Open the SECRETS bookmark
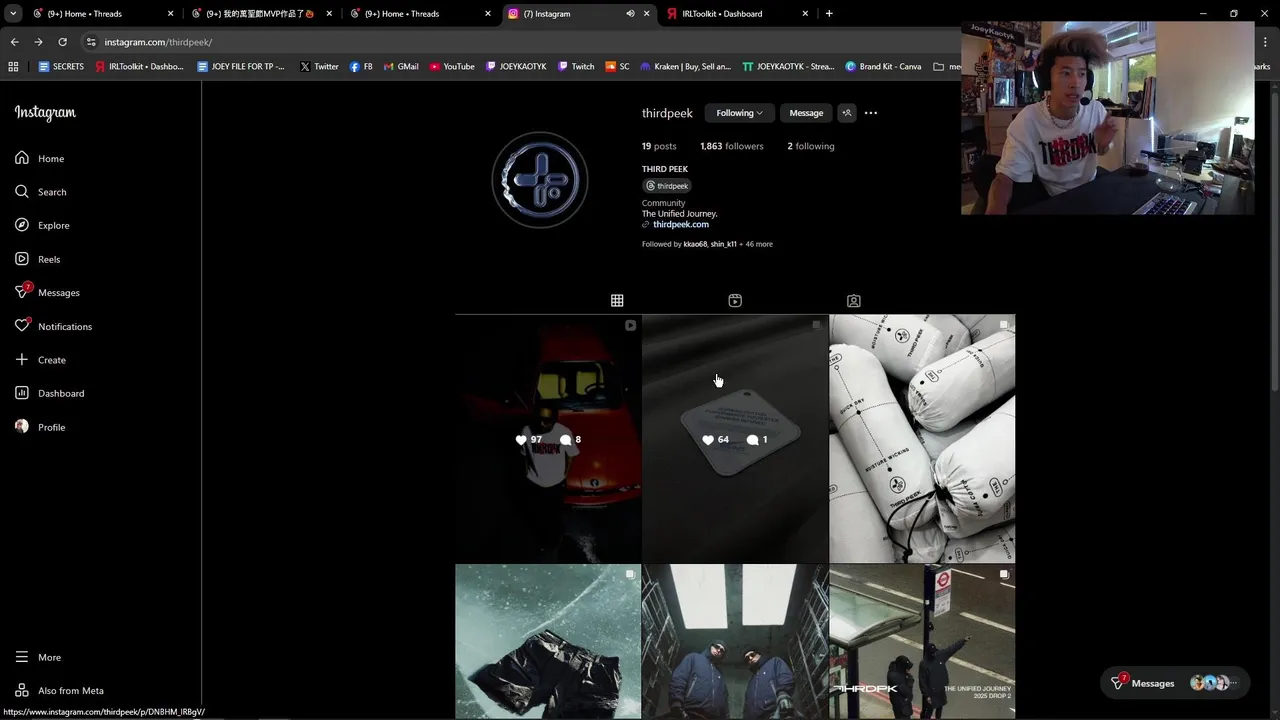The image size is (1280, 720). (61, 67)
